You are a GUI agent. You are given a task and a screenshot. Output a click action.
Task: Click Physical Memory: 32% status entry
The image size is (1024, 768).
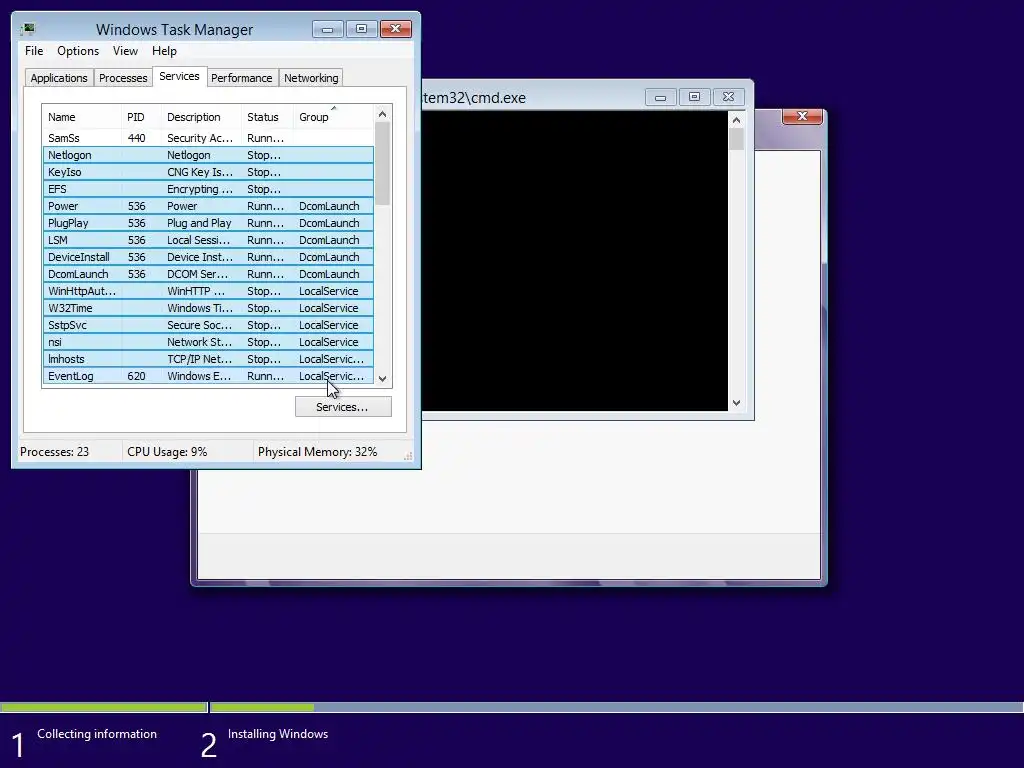317,452
